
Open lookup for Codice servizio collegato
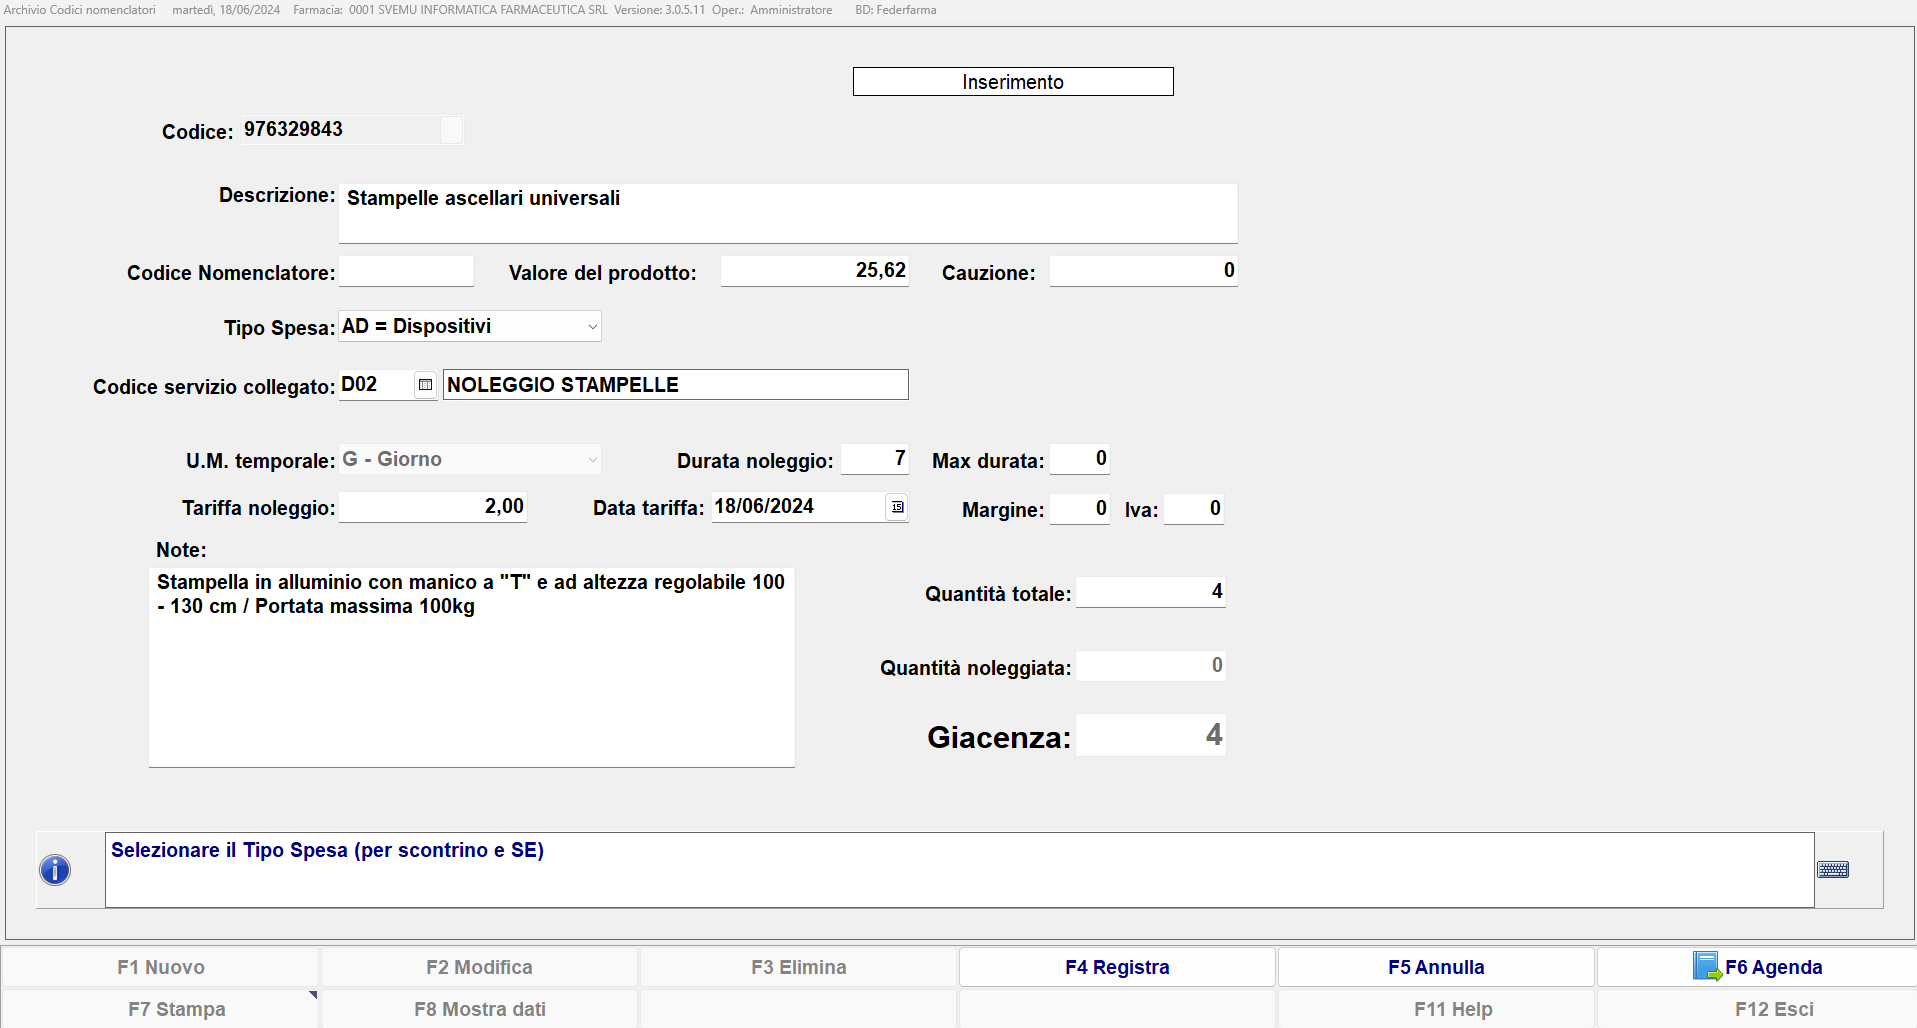[x=425, y=385]
